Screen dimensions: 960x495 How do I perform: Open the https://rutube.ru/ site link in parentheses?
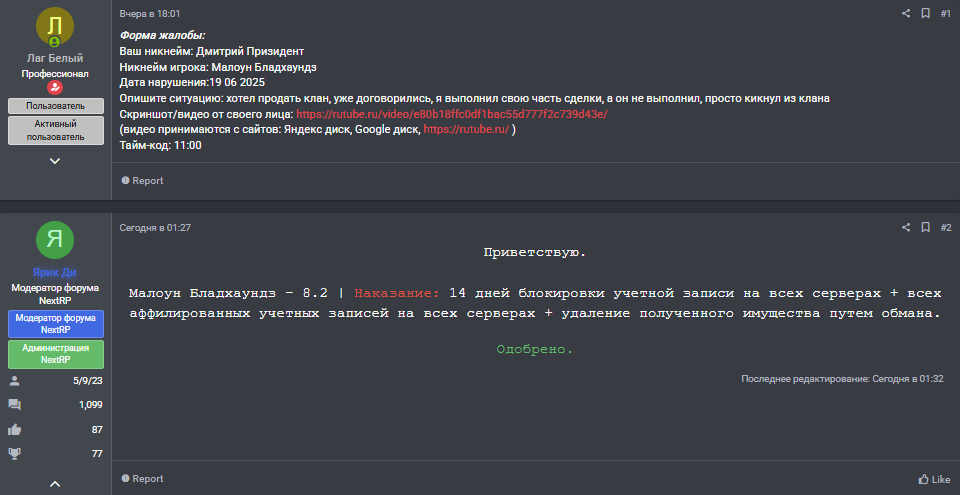tap(466, 129)
